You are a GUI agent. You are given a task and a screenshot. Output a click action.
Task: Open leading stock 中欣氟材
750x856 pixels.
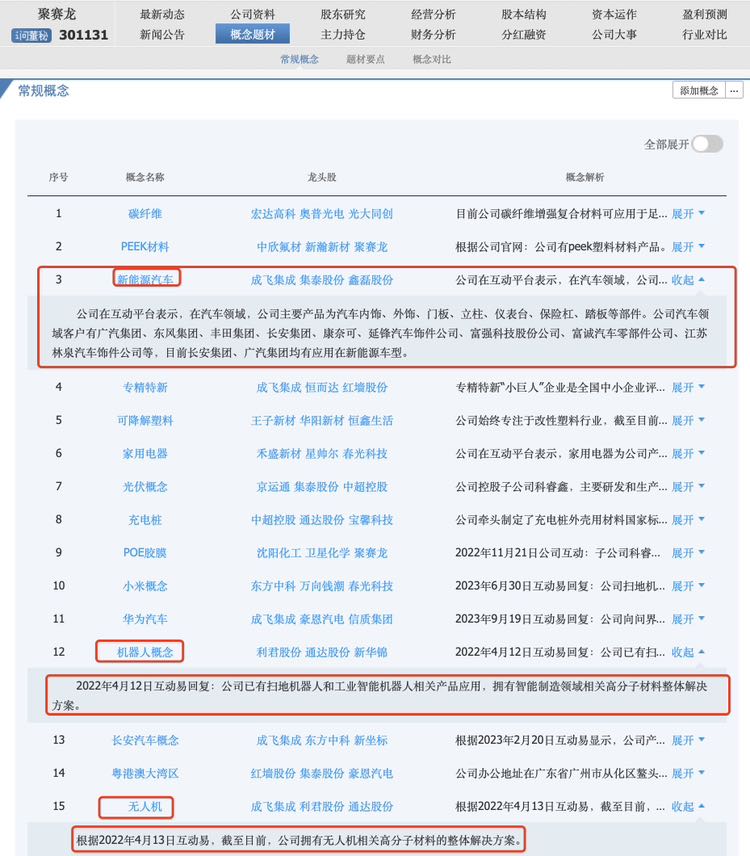pos(278,247)
